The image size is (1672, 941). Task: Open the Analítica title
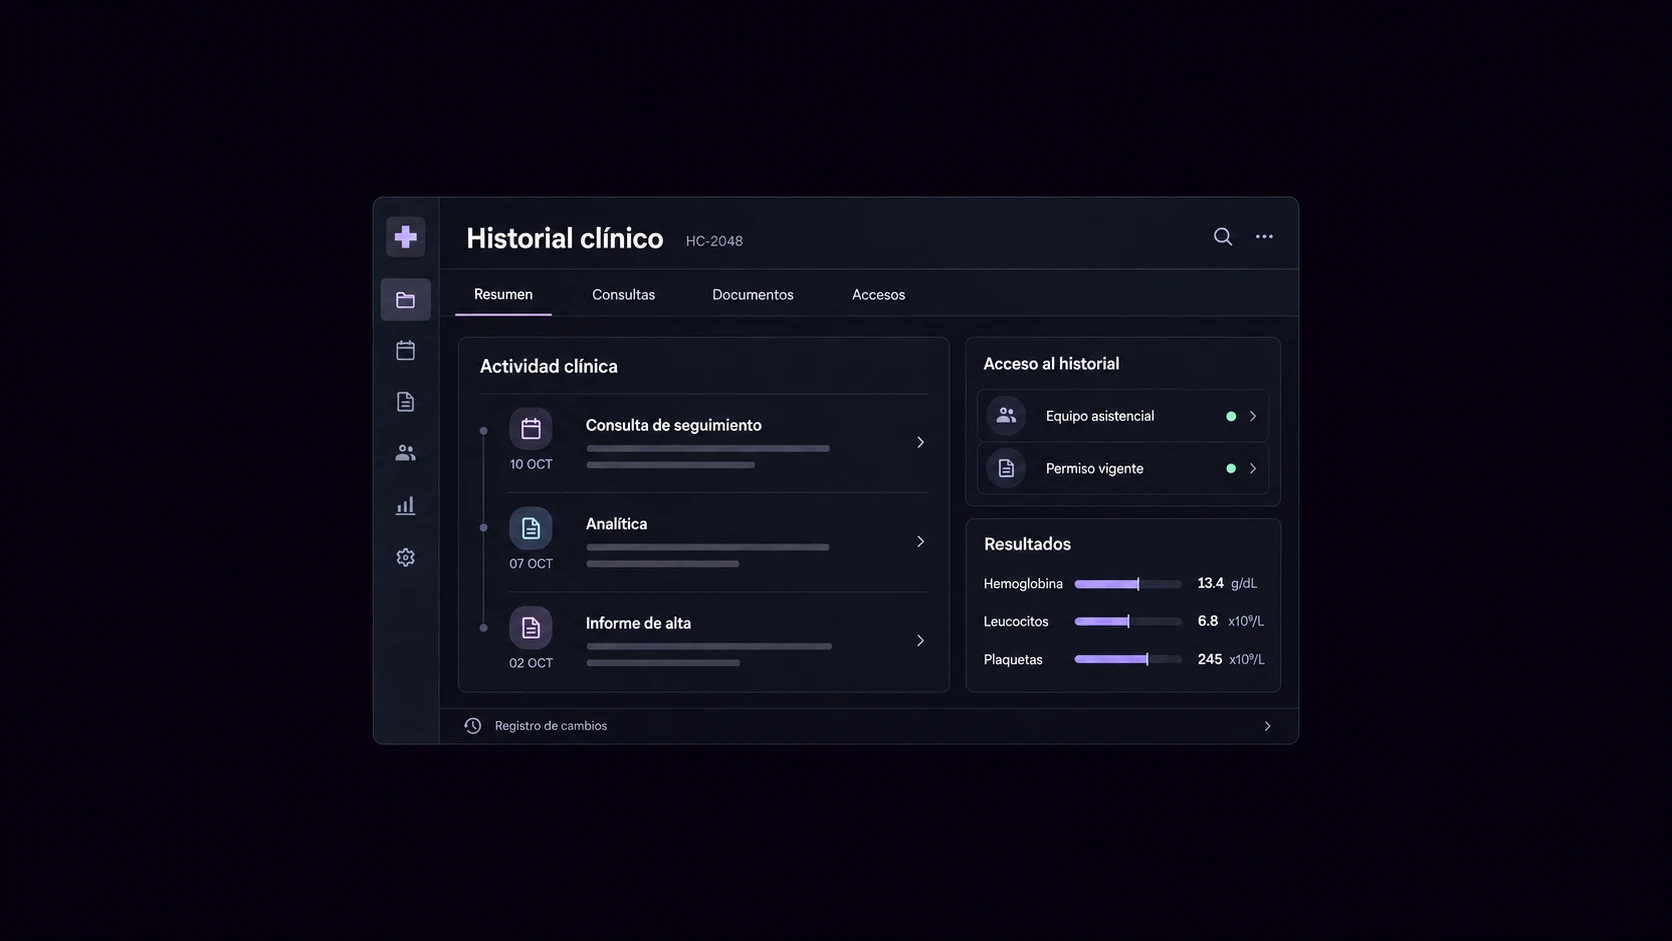point(616,524)
